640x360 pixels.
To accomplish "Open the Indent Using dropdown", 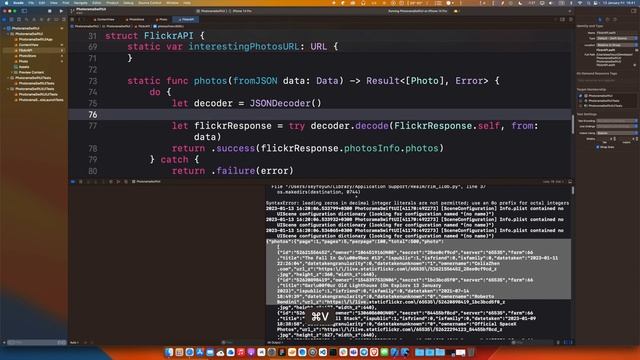I will pyautogui.click(x=617, y=133).
